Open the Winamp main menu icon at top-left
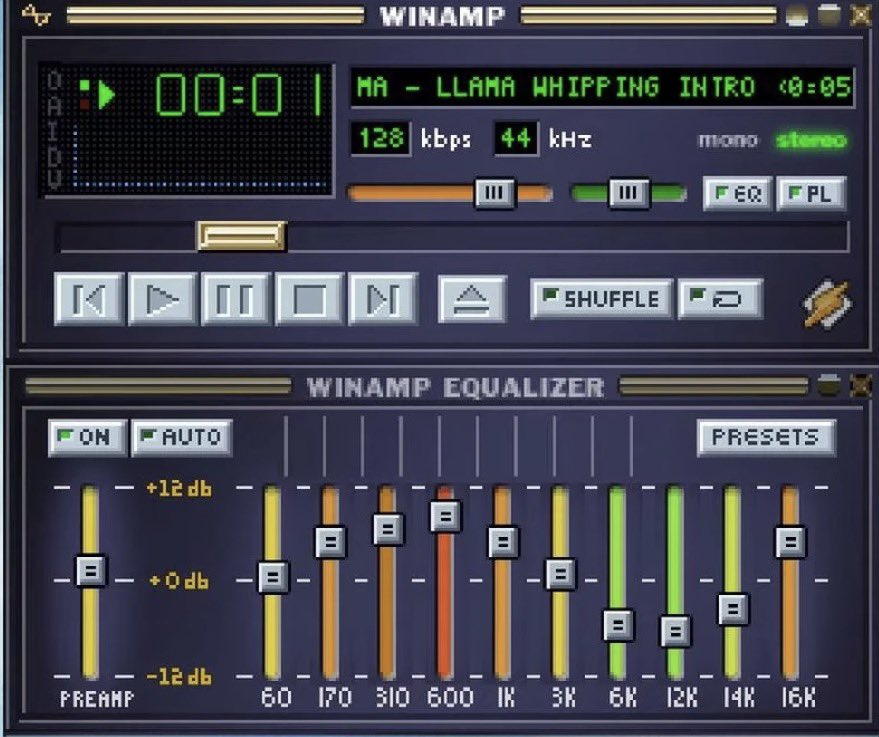The image size is (879, 737). tap(36, 15)
